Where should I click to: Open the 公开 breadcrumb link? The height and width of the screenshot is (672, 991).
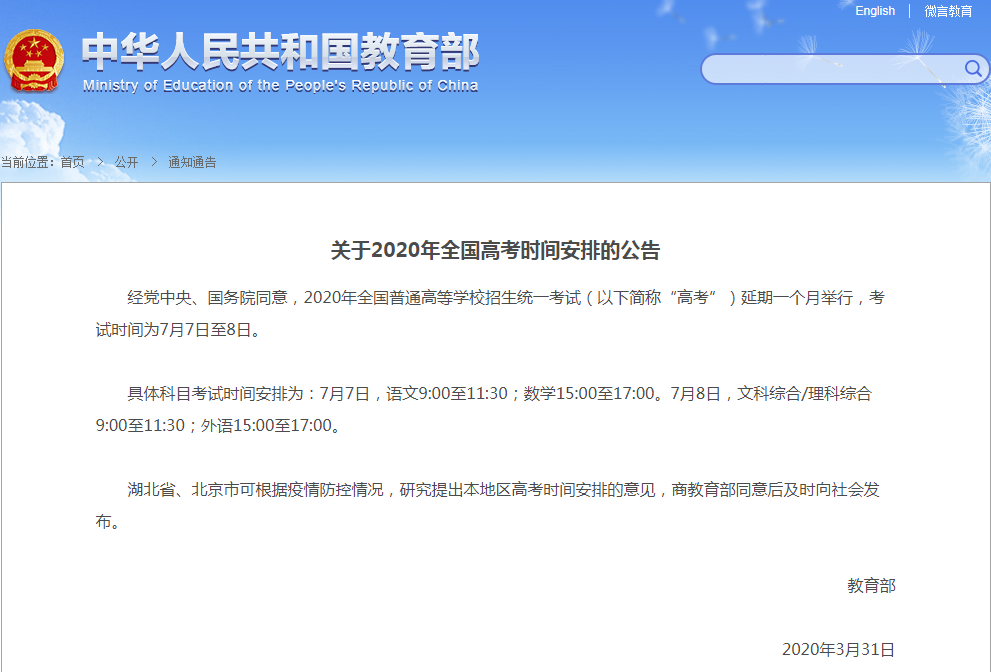(x=127, y=161)
